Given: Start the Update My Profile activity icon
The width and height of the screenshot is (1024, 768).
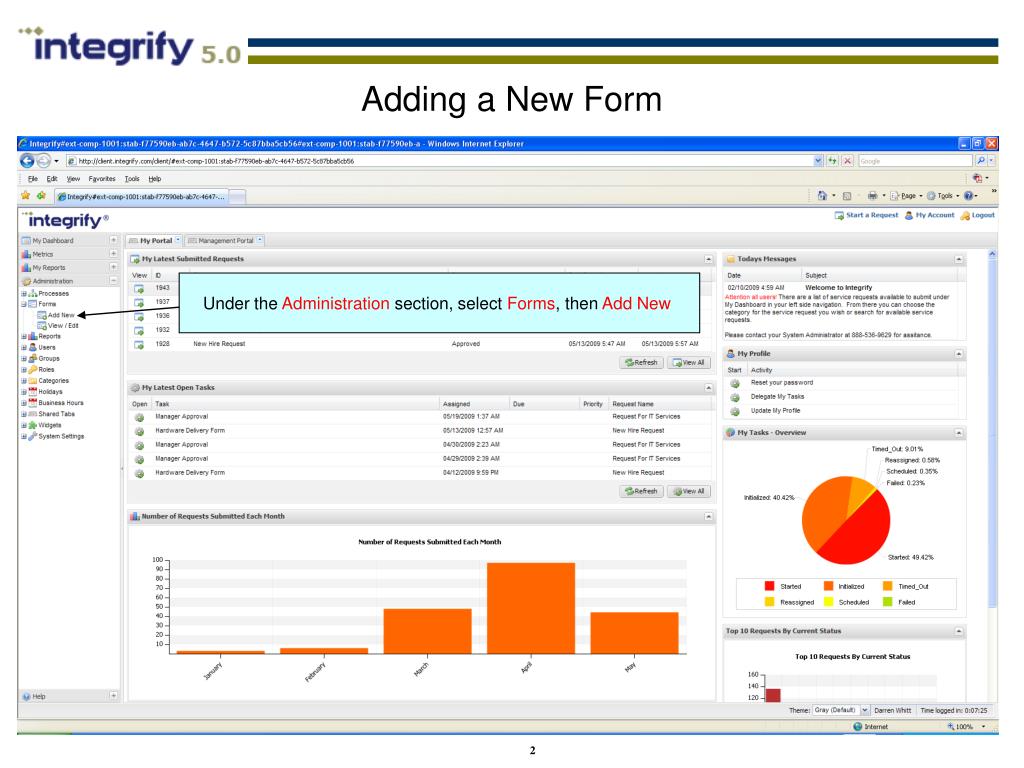Looking at the screenshot, I should tap(735, 411).
